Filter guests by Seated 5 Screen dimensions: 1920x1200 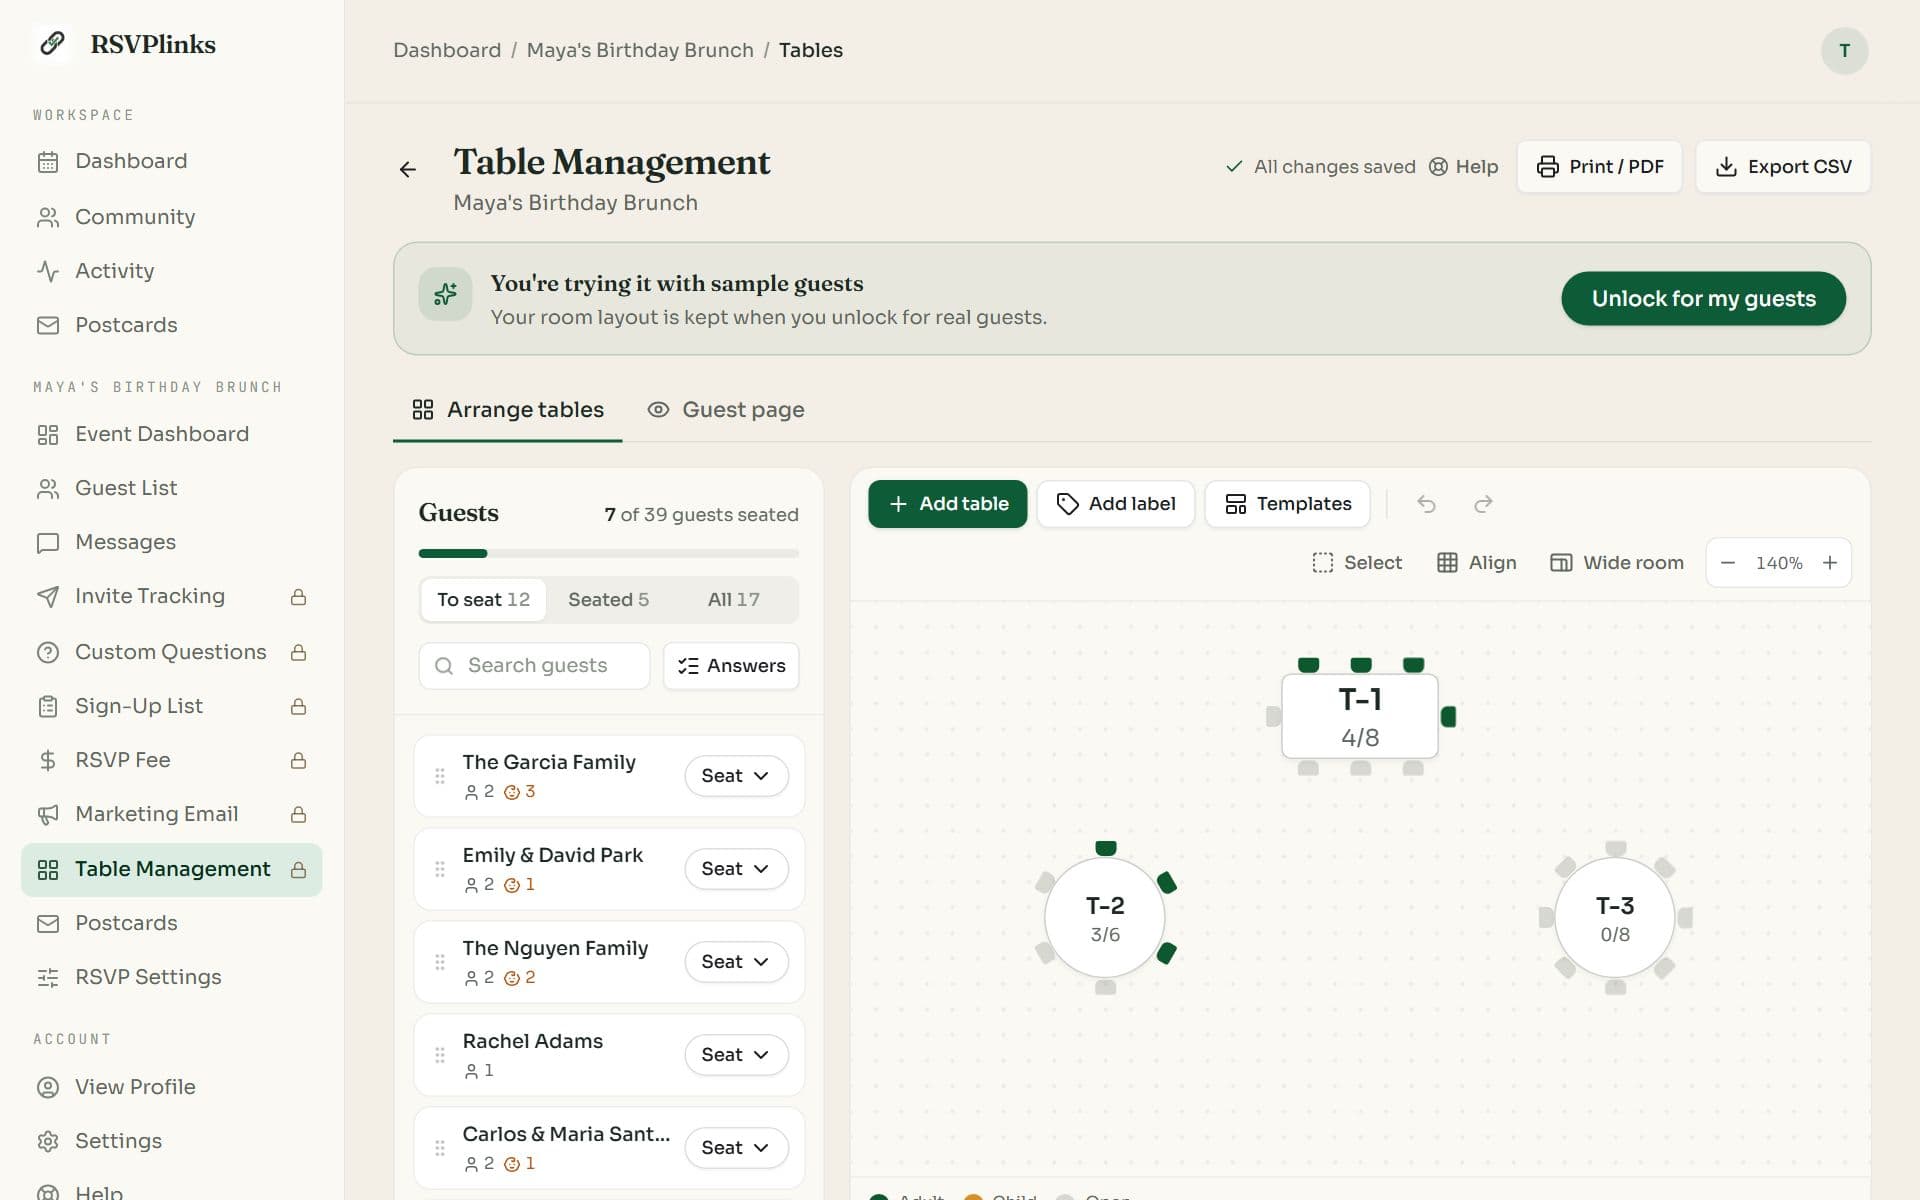tap(608, 600)
